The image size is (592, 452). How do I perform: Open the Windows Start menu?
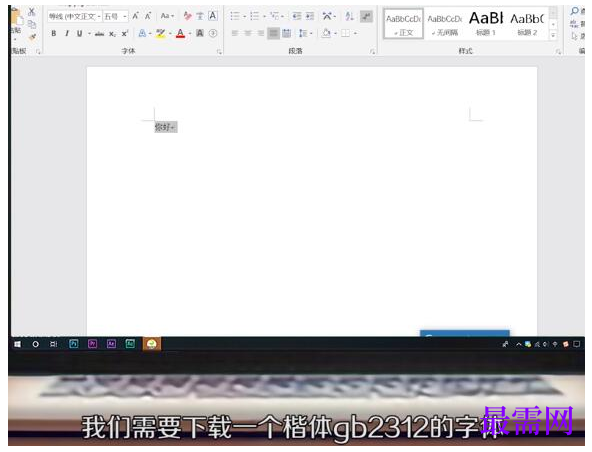click(17, 344)
